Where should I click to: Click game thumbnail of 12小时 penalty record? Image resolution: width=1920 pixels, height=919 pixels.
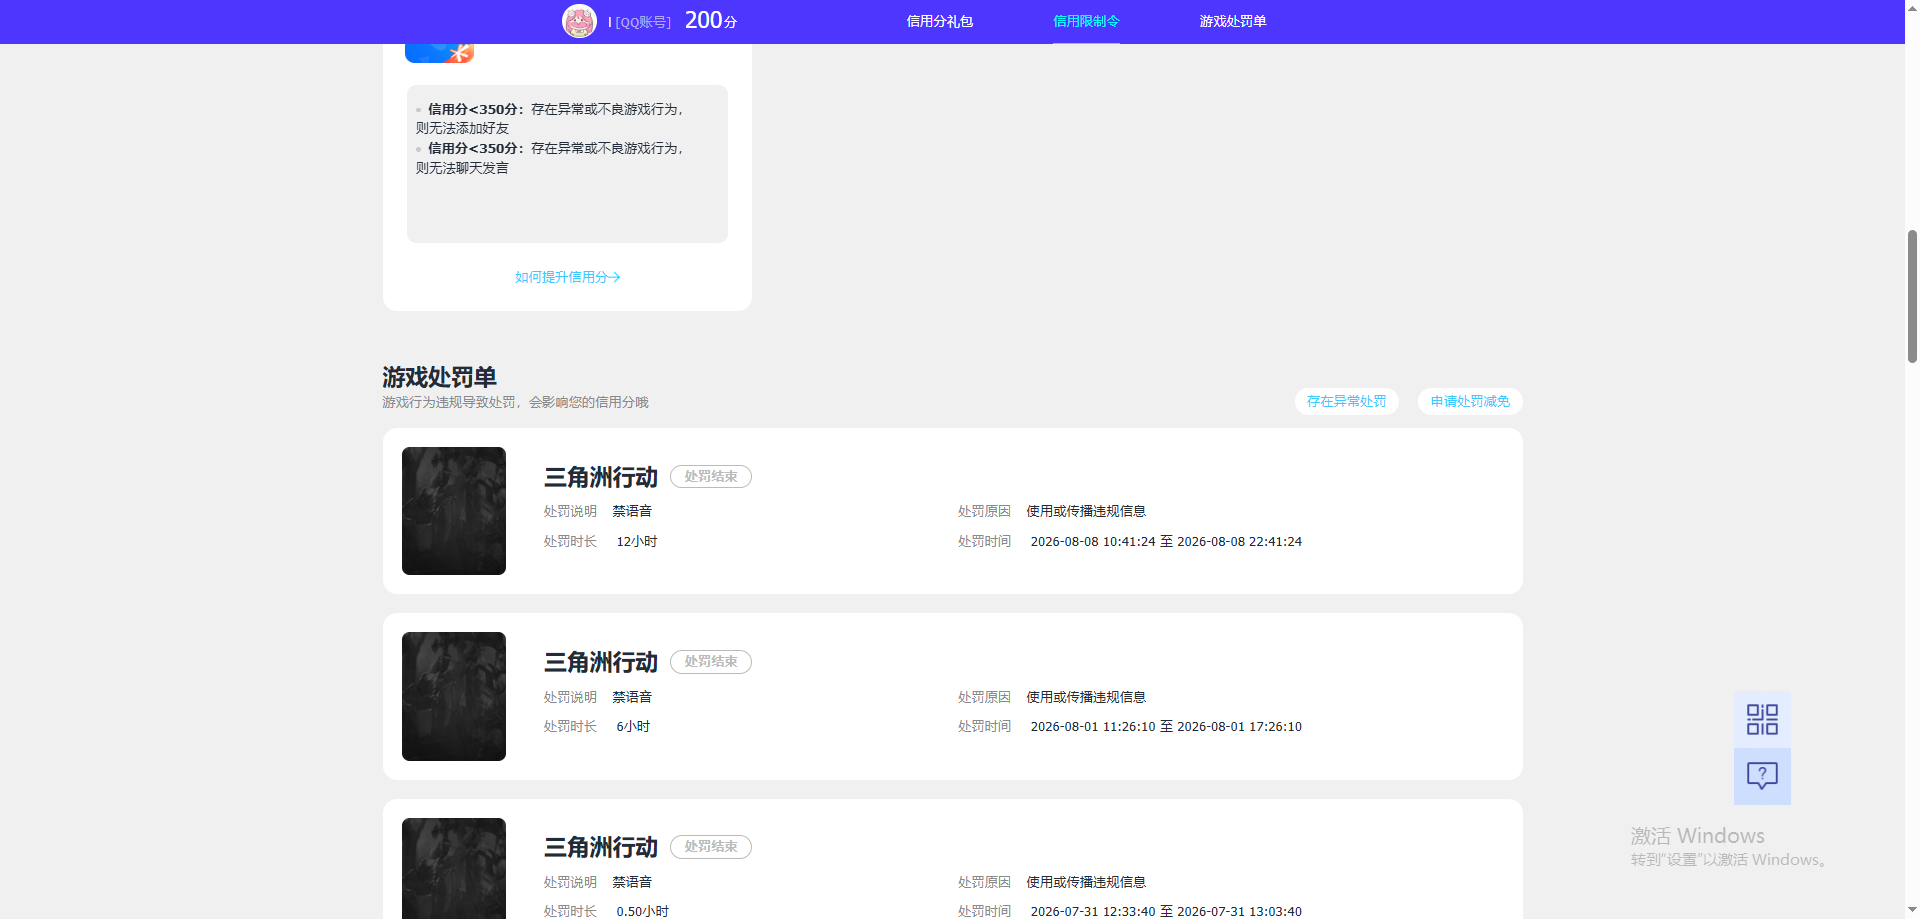pyautogui.click(x=454, y=511)
